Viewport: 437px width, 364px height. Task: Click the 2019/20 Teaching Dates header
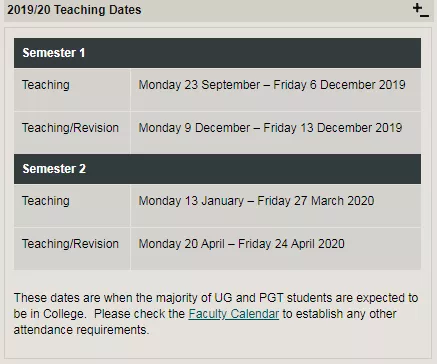(74, 10)
